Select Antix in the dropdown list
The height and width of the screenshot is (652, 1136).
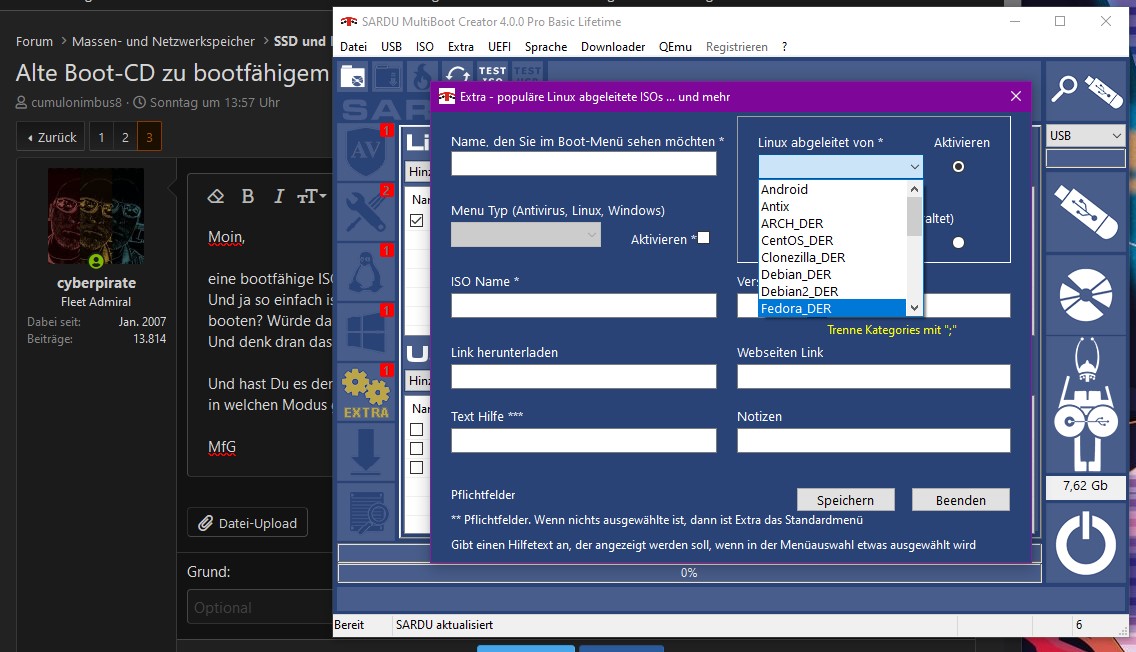click(832, 206)
